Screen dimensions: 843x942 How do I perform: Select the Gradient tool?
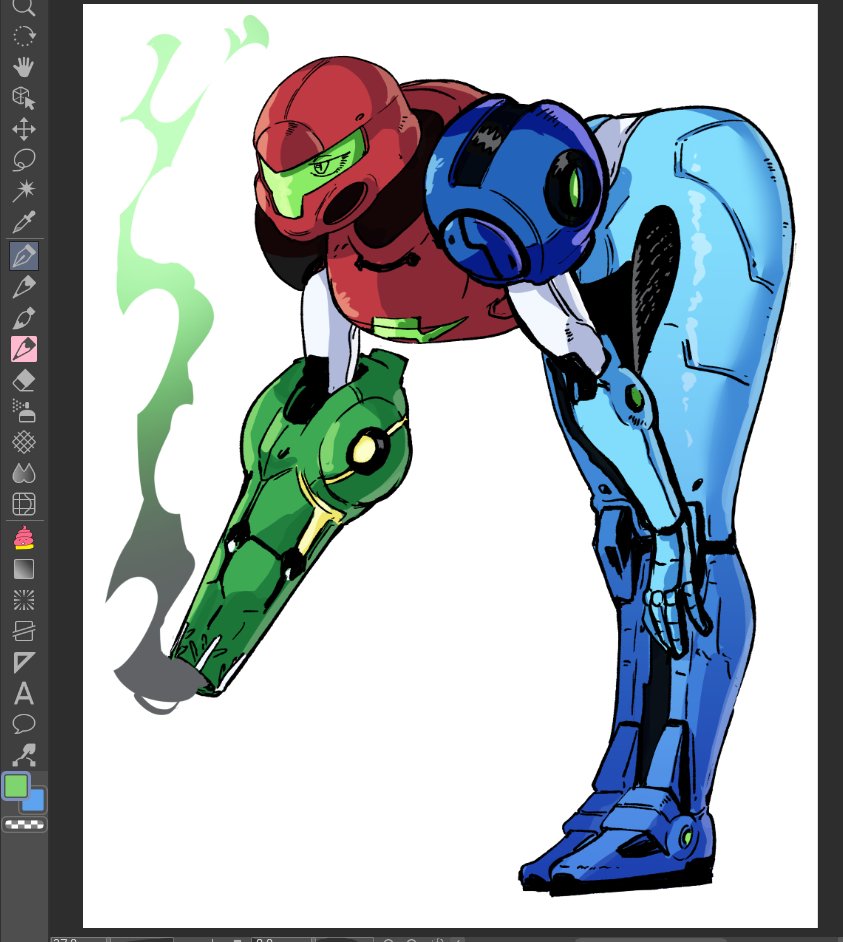pyautogui.click(x=24, y=568)
